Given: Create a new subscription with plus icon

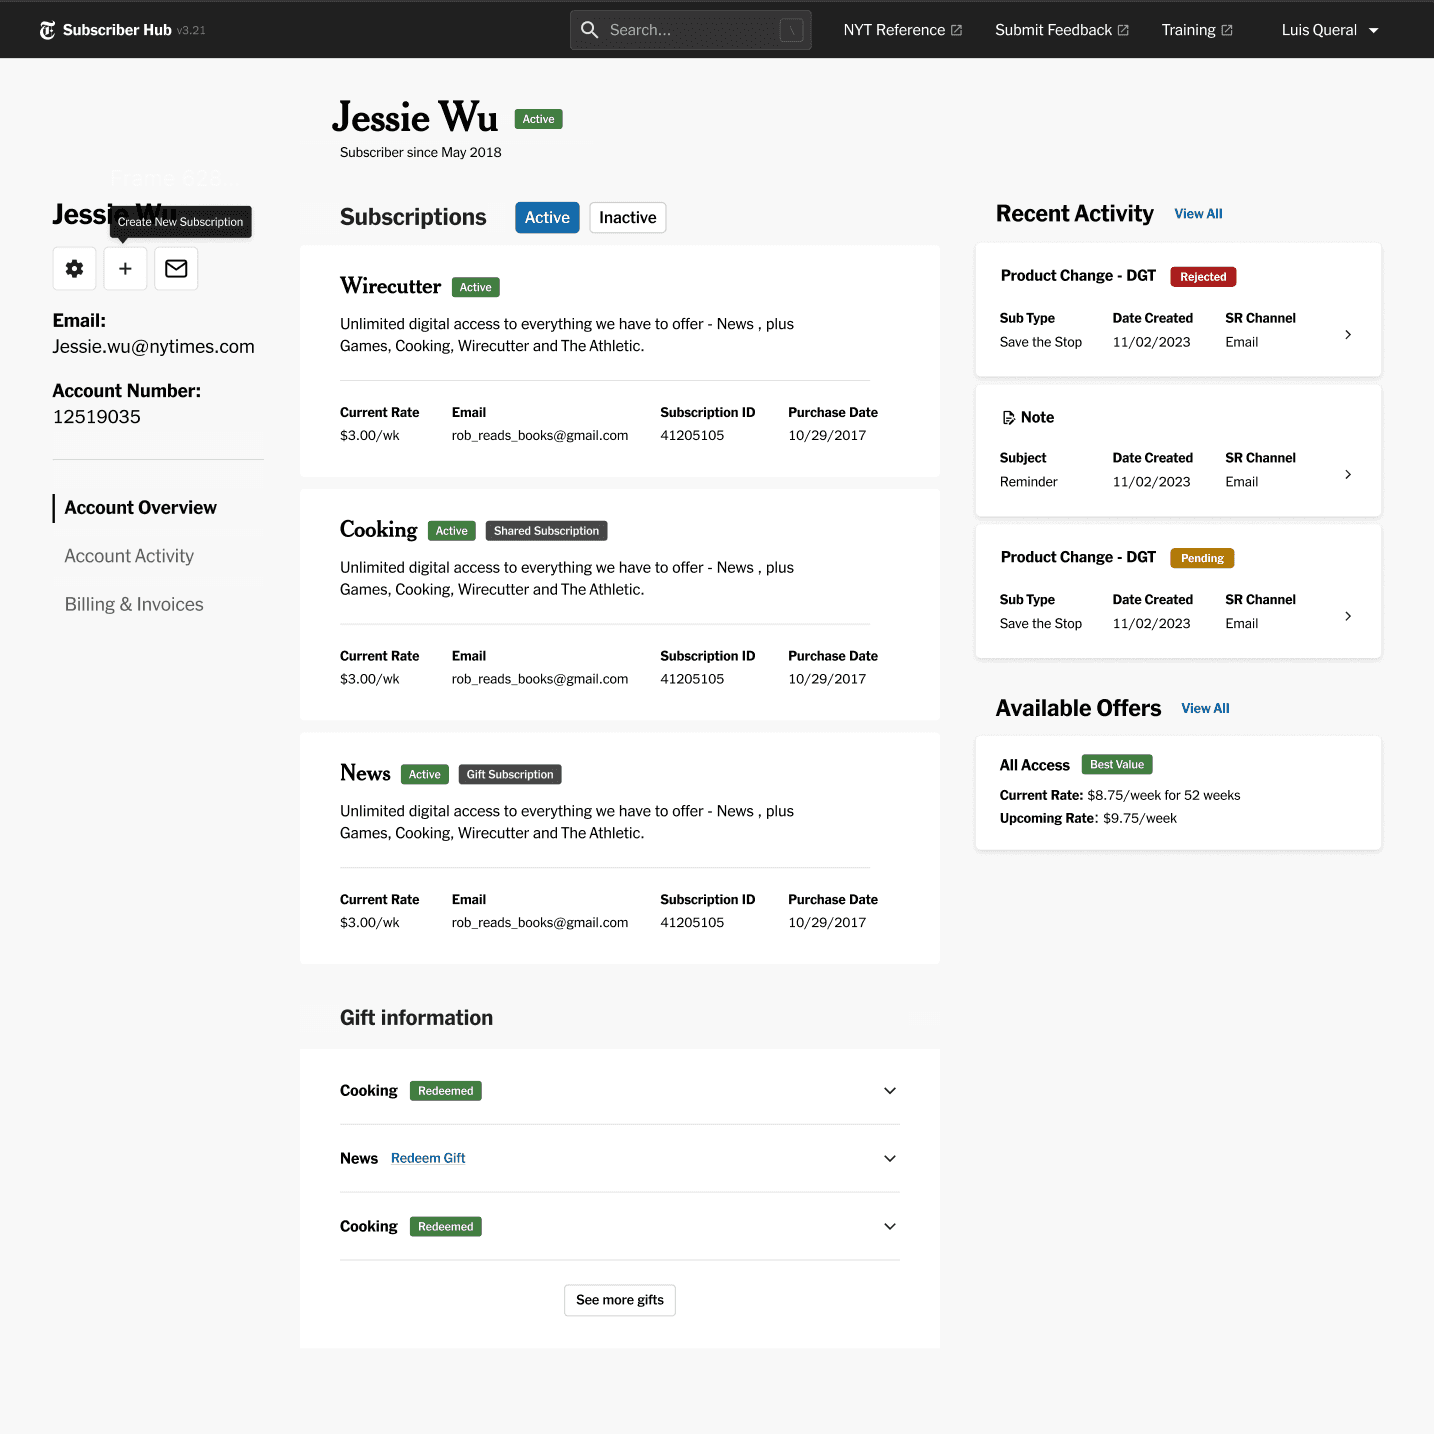Looking at the screenshot, I should (125, 268).
